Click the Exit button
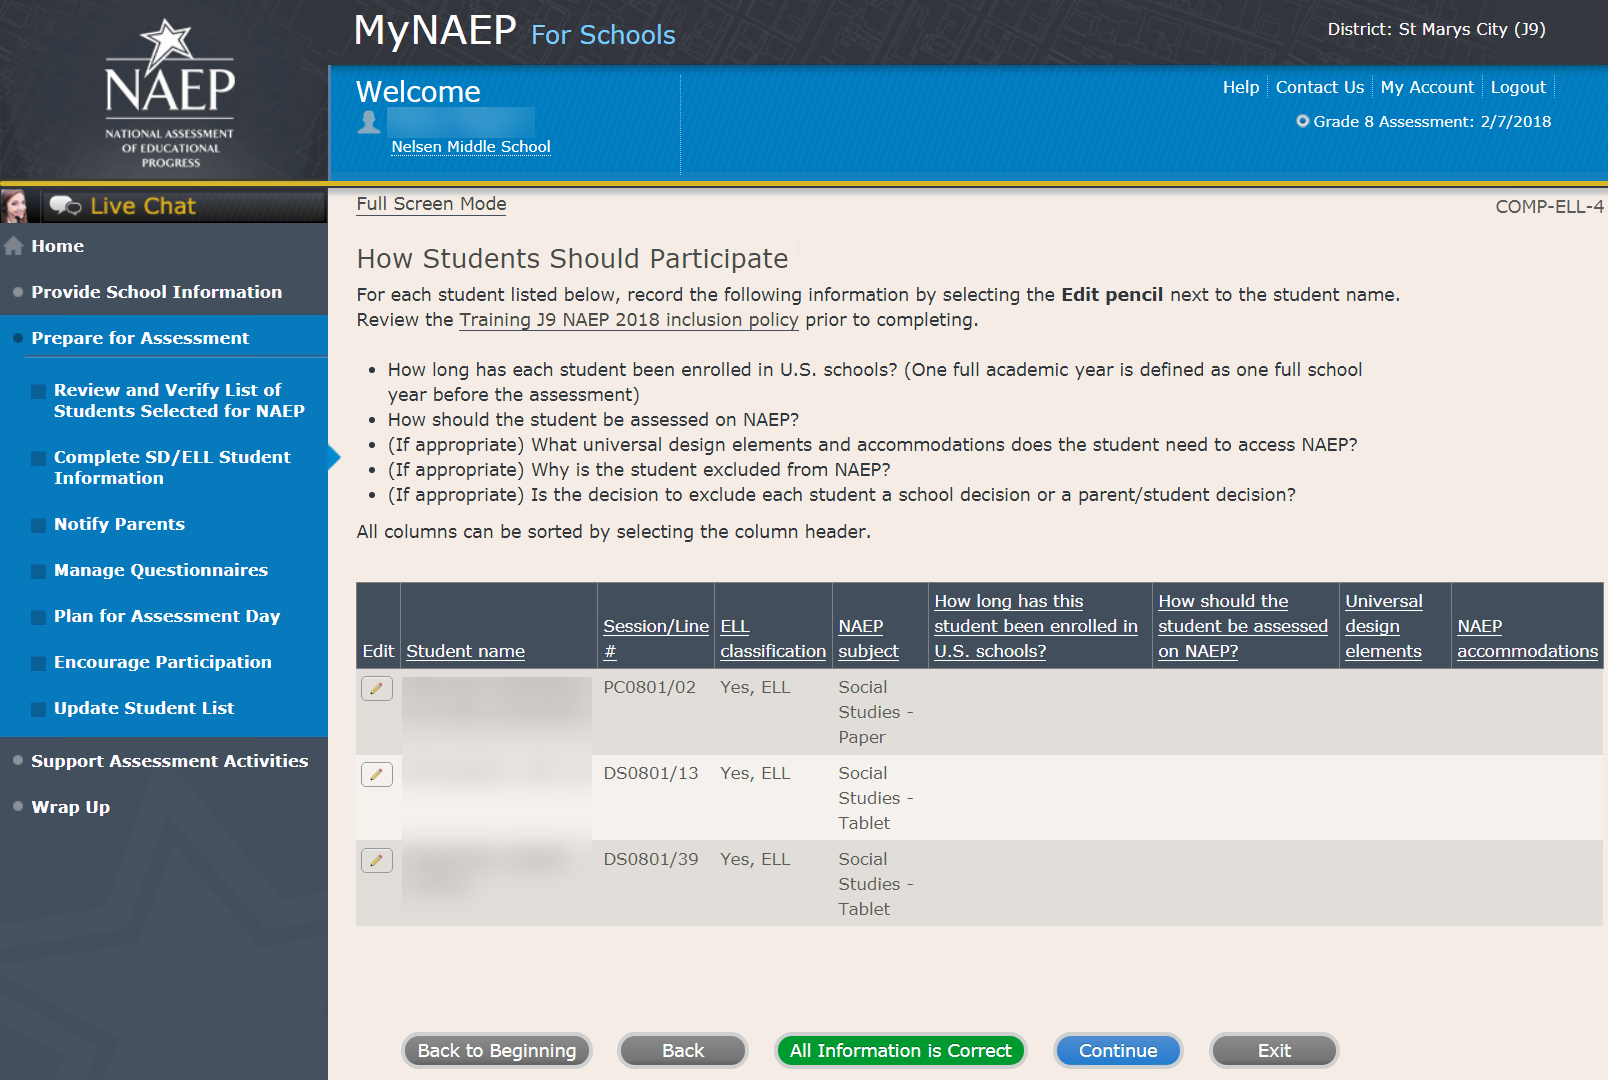This screenshot has height=1080, width=1608. 1274,1051
